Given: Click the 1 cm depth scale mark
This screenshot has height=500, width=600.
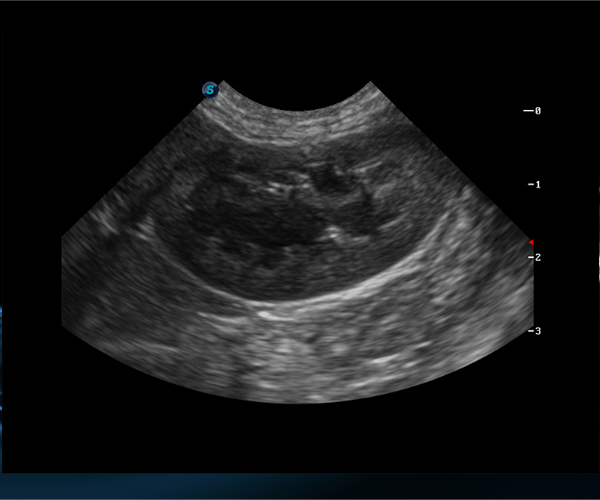Looking at the screenshot, I should click(532, 185).
